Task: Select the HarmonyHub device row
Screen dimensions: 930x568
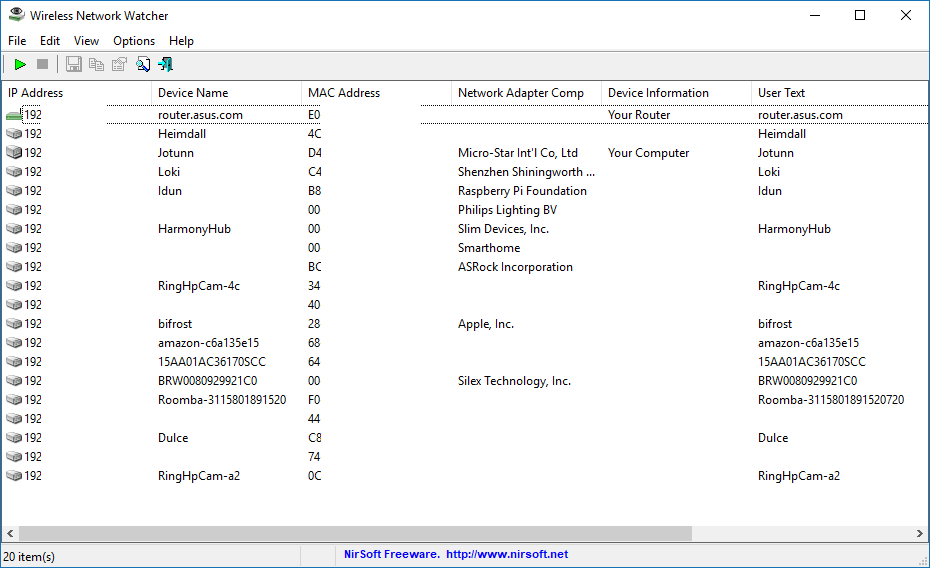Action: [x=194, y=229]
